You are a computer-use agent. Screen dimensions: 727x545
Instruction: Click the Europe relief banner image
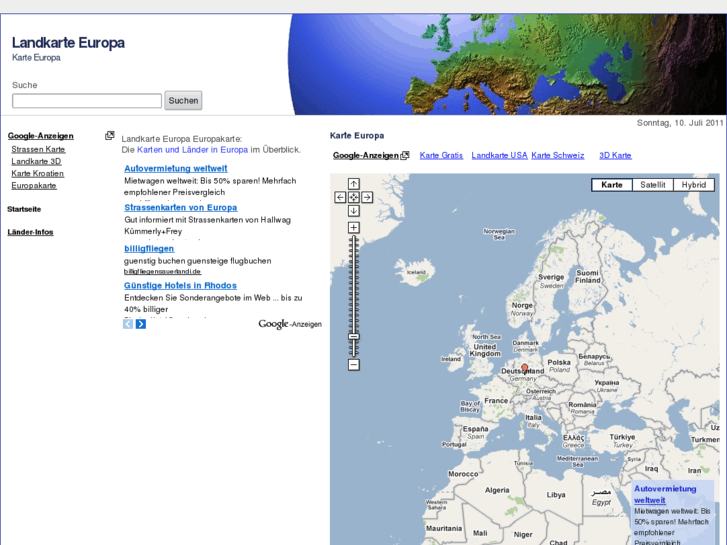[507, 64]
